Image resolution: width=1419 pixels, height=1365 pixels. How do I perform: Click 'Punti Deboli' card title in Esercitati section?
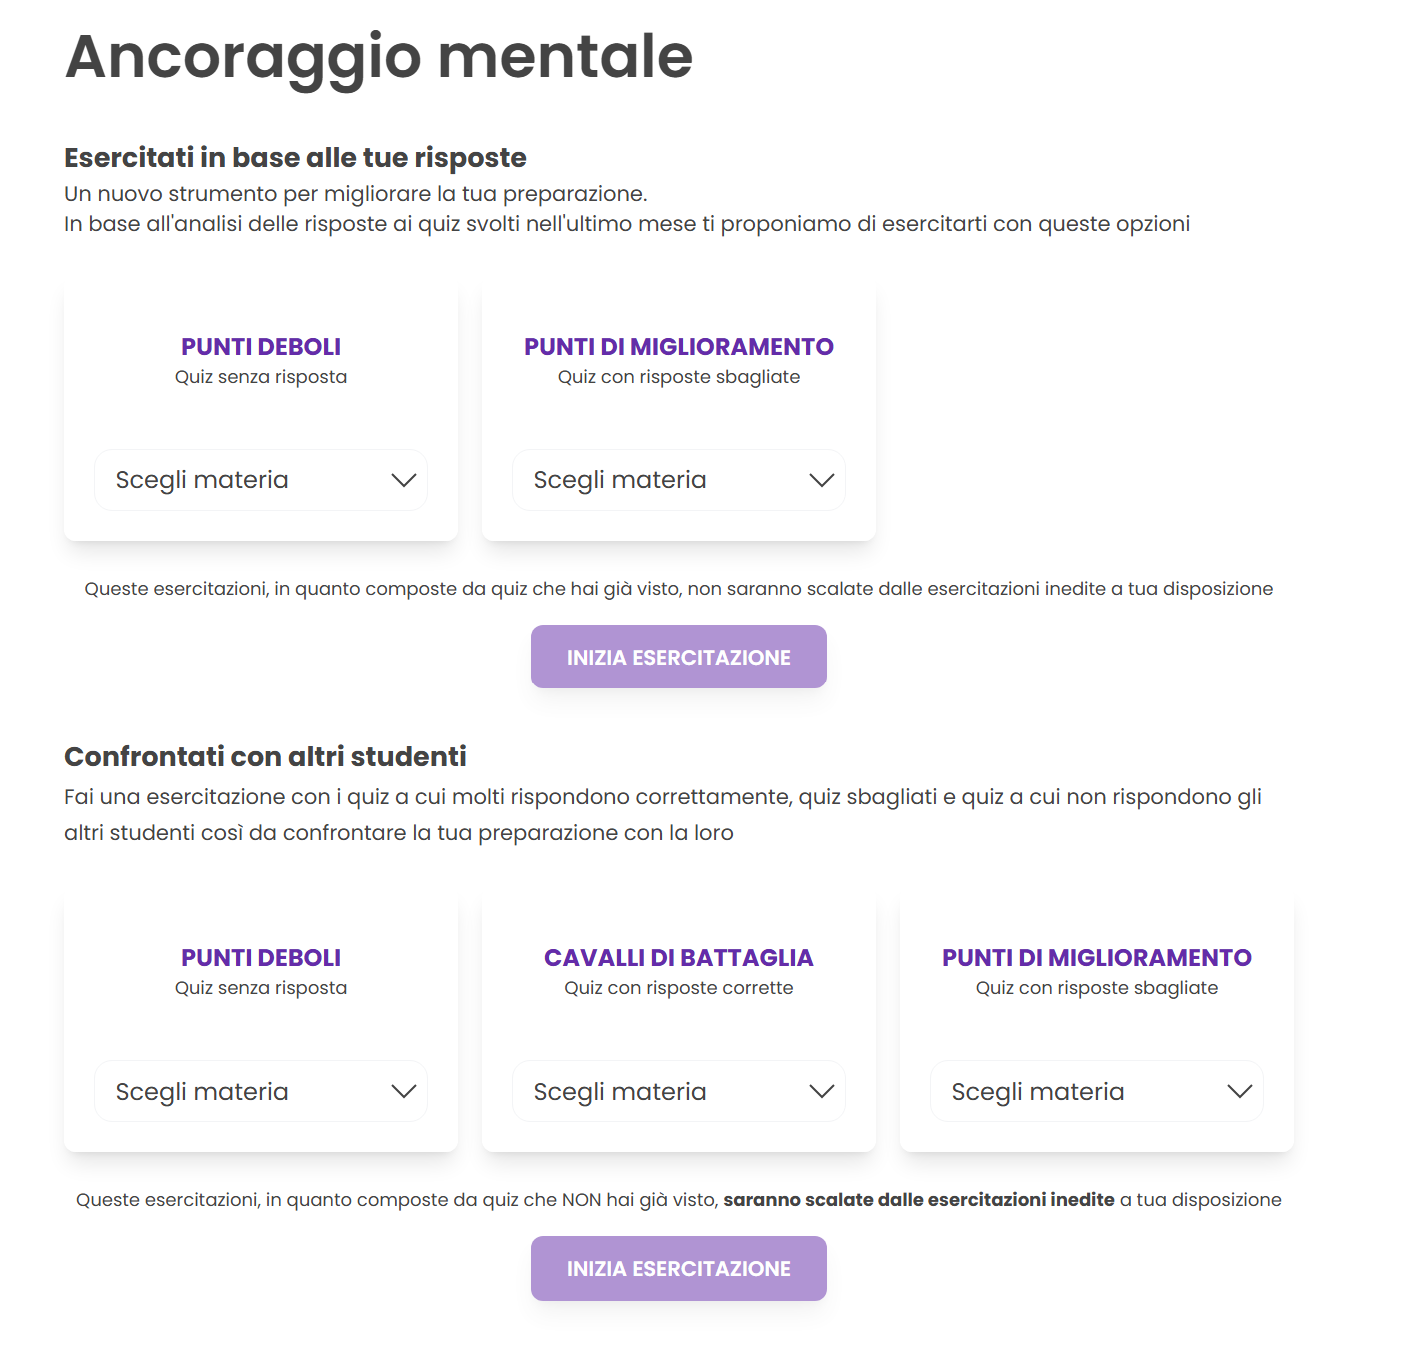(261, 347)
